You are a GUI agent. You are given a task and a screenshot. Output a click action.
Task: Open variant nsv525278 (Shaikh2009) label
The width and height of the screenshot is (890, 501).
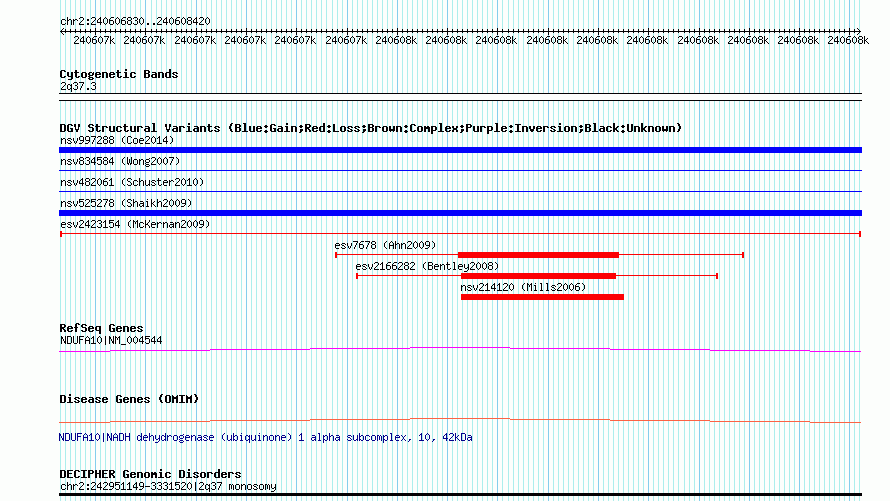tap(126, 203)
